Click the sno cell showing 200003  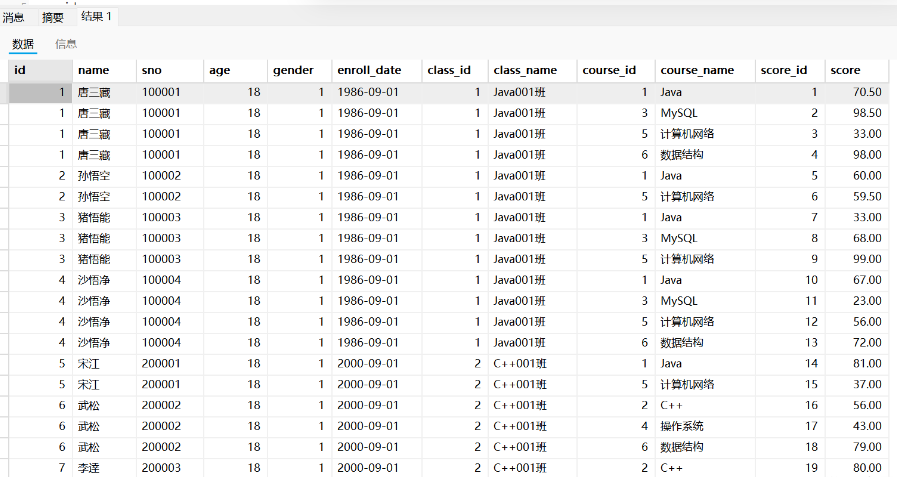(x=161, y=467)
